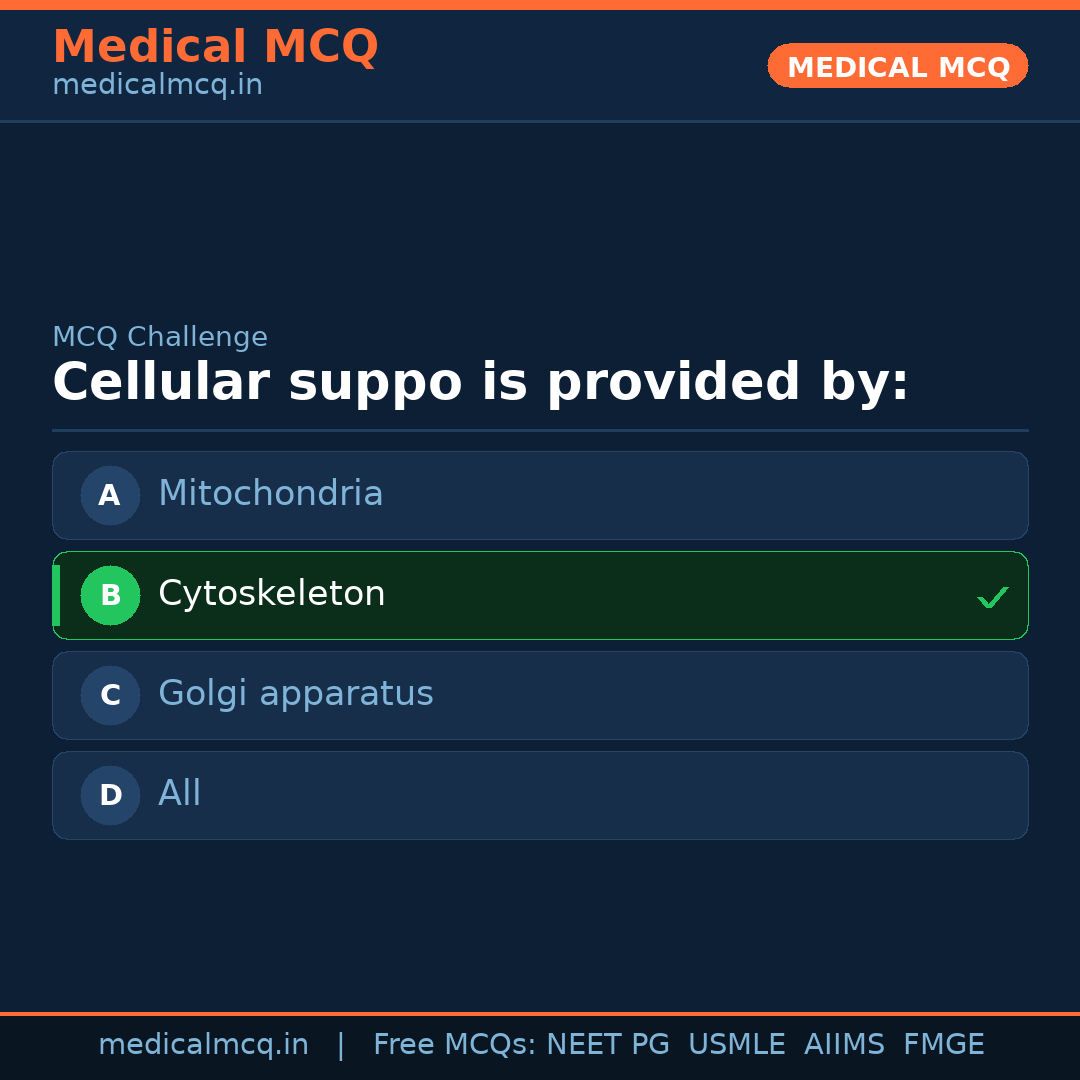Click the green highlight bar beside option B
Image resolution: width=1080 pixels, height=1080 pixels.
[x=55, y=595]
